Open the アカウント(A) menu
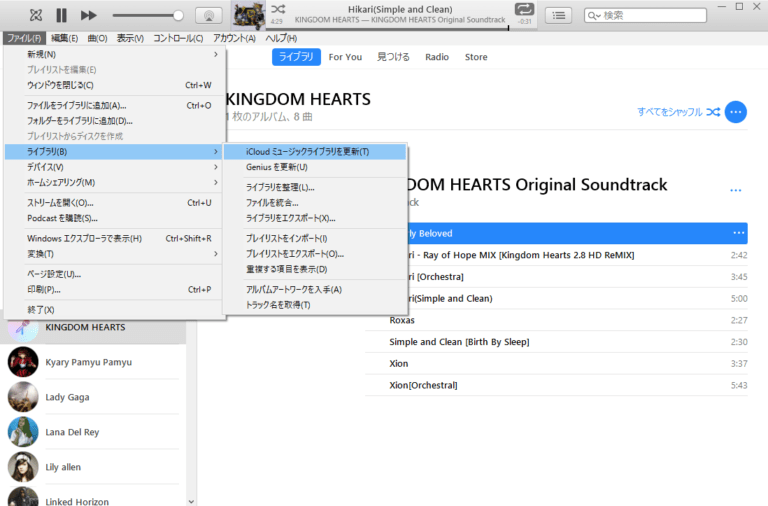Image resolution: width=768 pixels, height=506 pixels. point(234,38)
